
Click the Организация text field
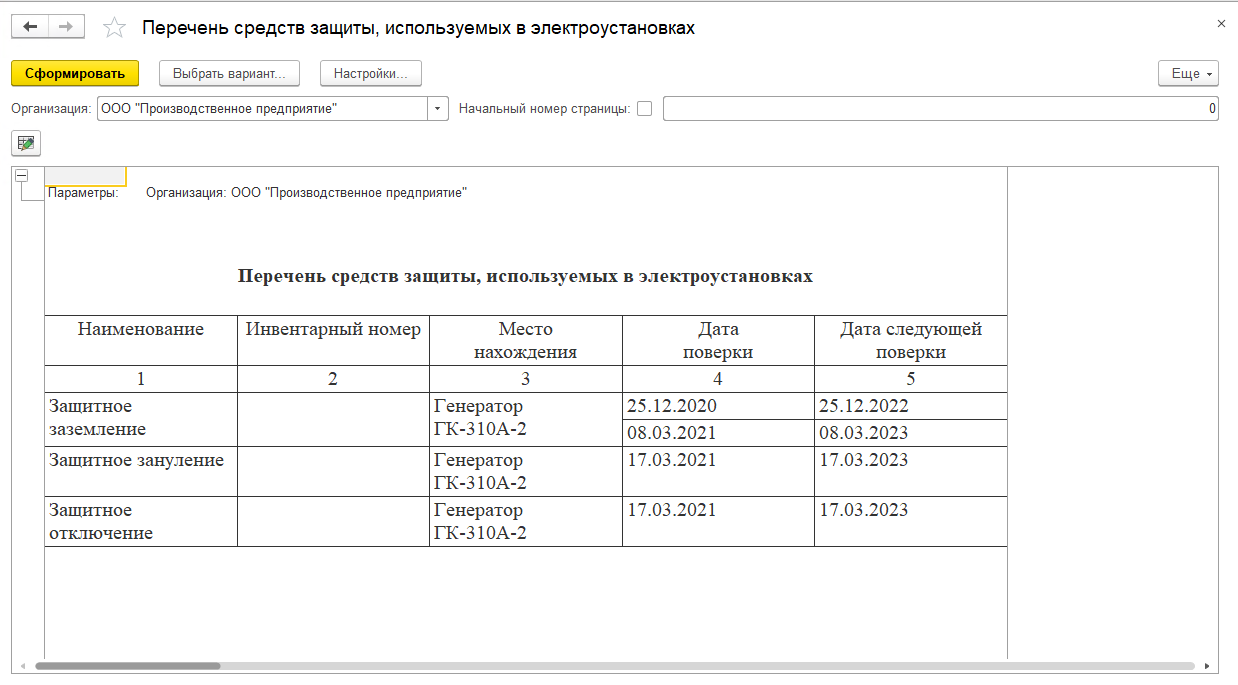(262, 109)
